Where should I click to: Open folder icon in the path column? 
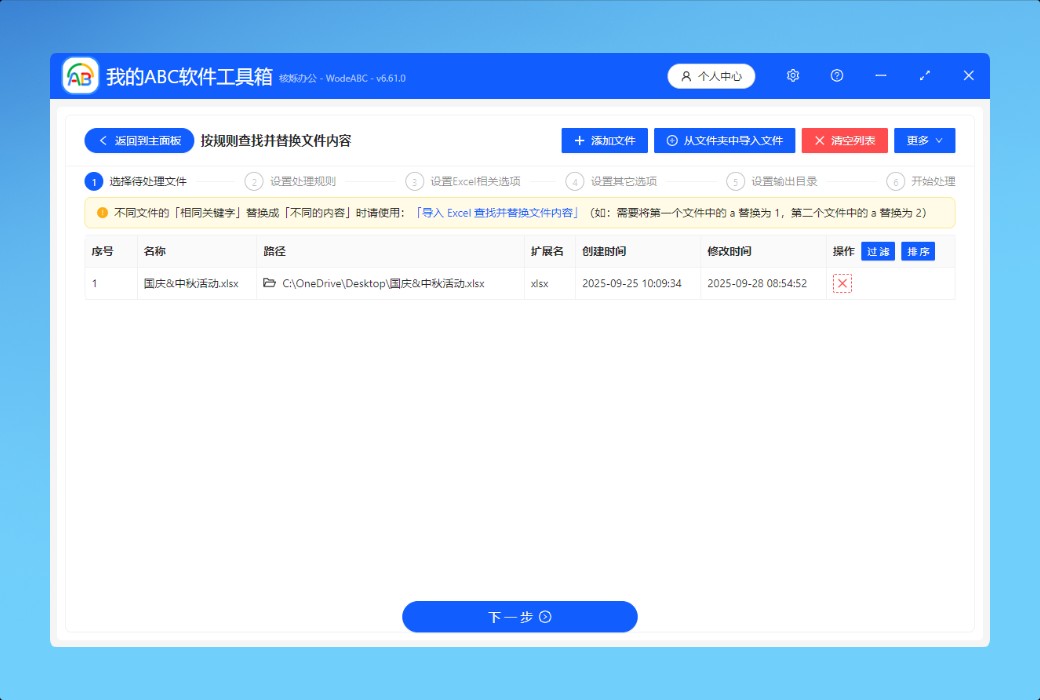pyautogui.click(x=269, y=284)
